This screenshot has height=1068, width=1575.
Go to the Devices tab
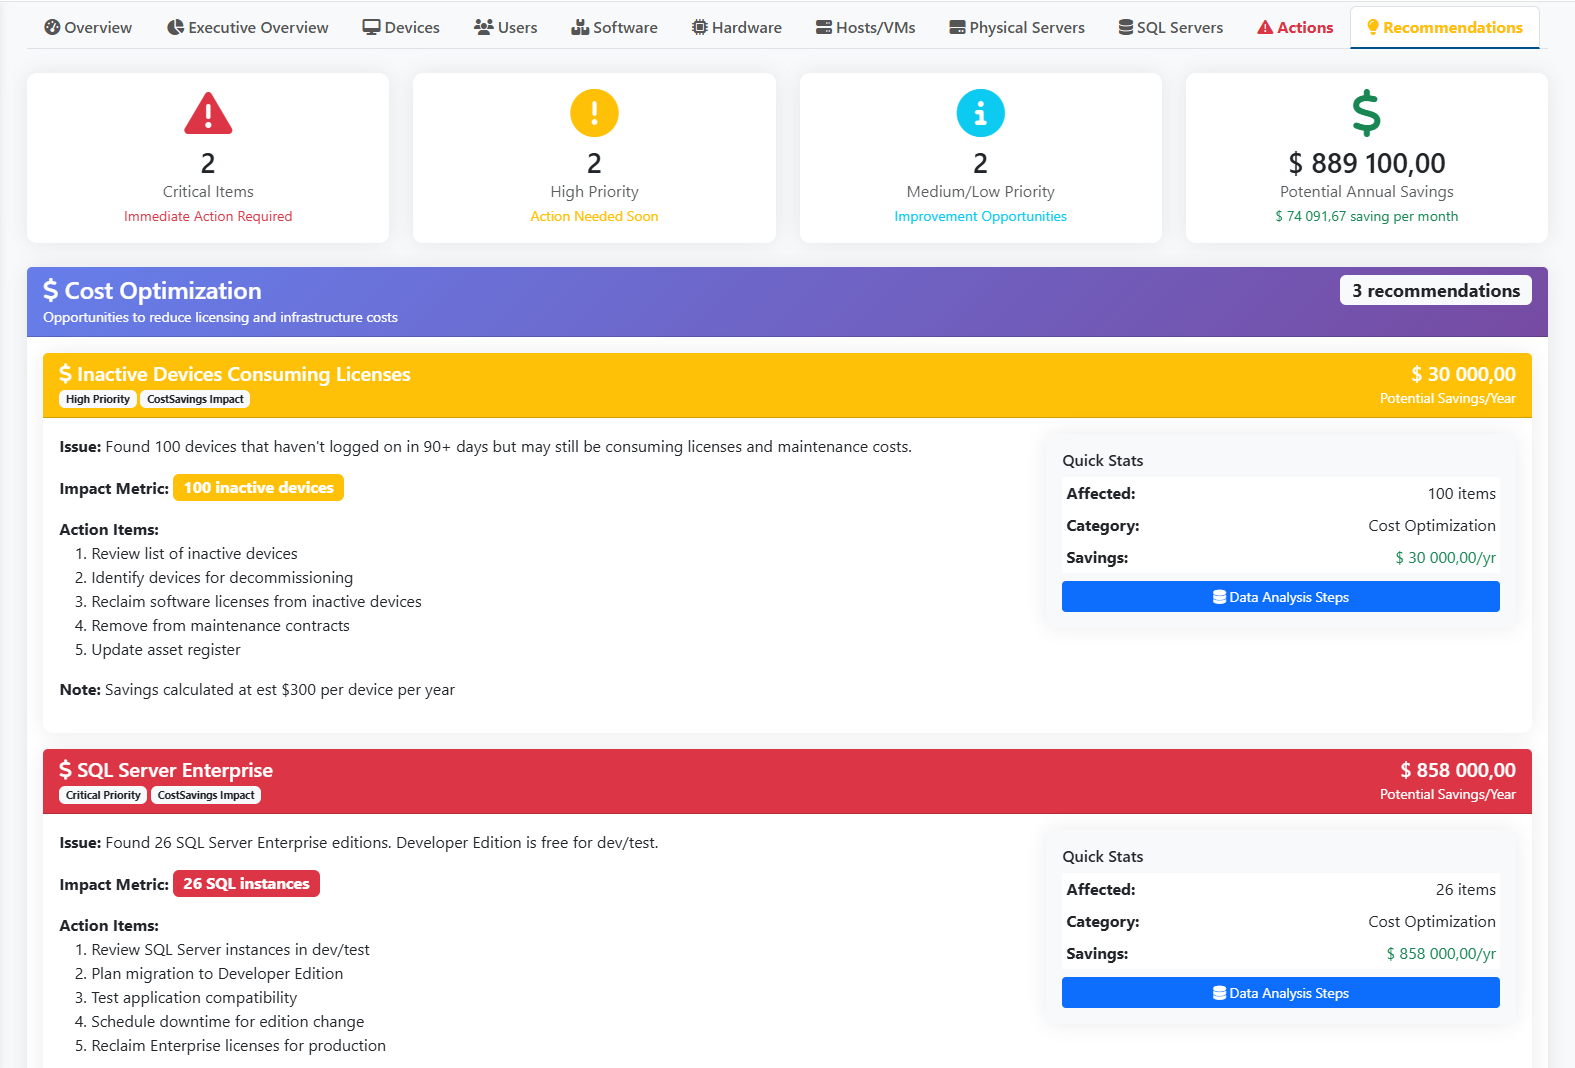click(401, 28)
